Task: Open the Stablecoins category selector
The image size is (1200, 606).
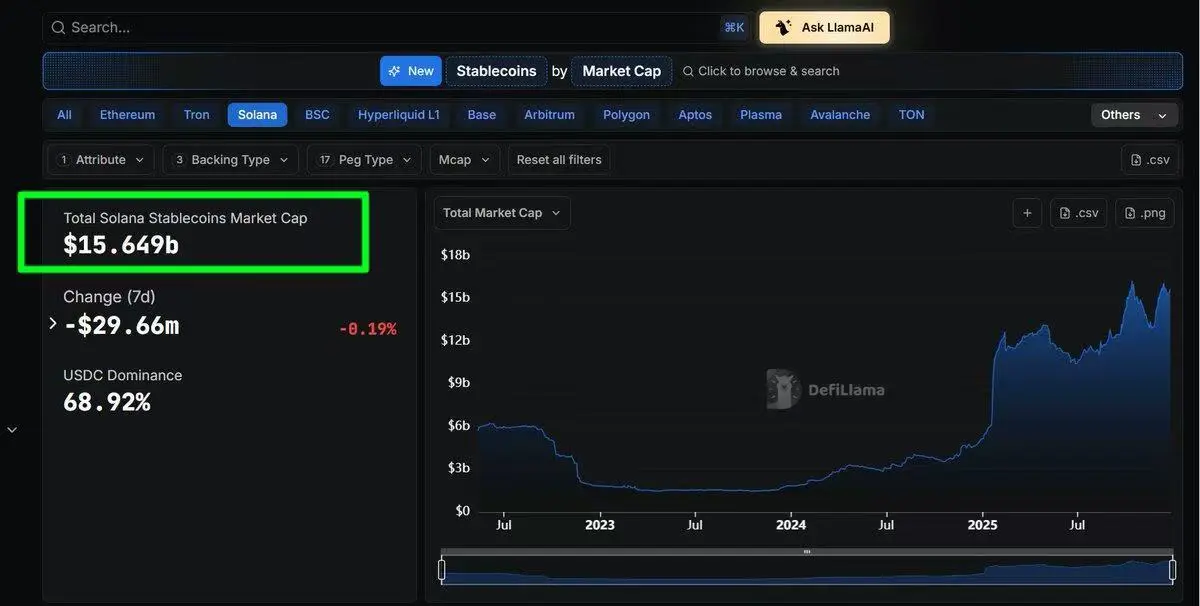Action: 496,71
